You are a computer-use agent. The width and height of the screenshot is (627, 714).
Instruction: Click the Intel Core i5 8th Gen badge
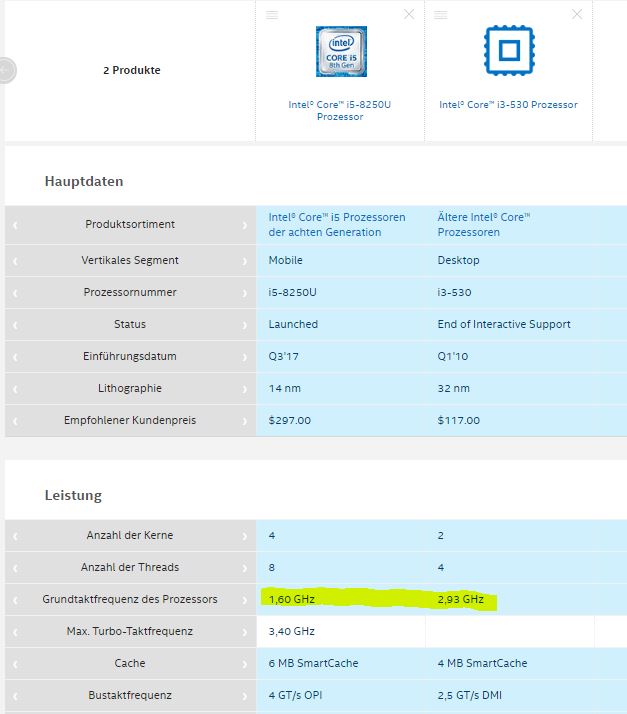(x=342, y=51)
